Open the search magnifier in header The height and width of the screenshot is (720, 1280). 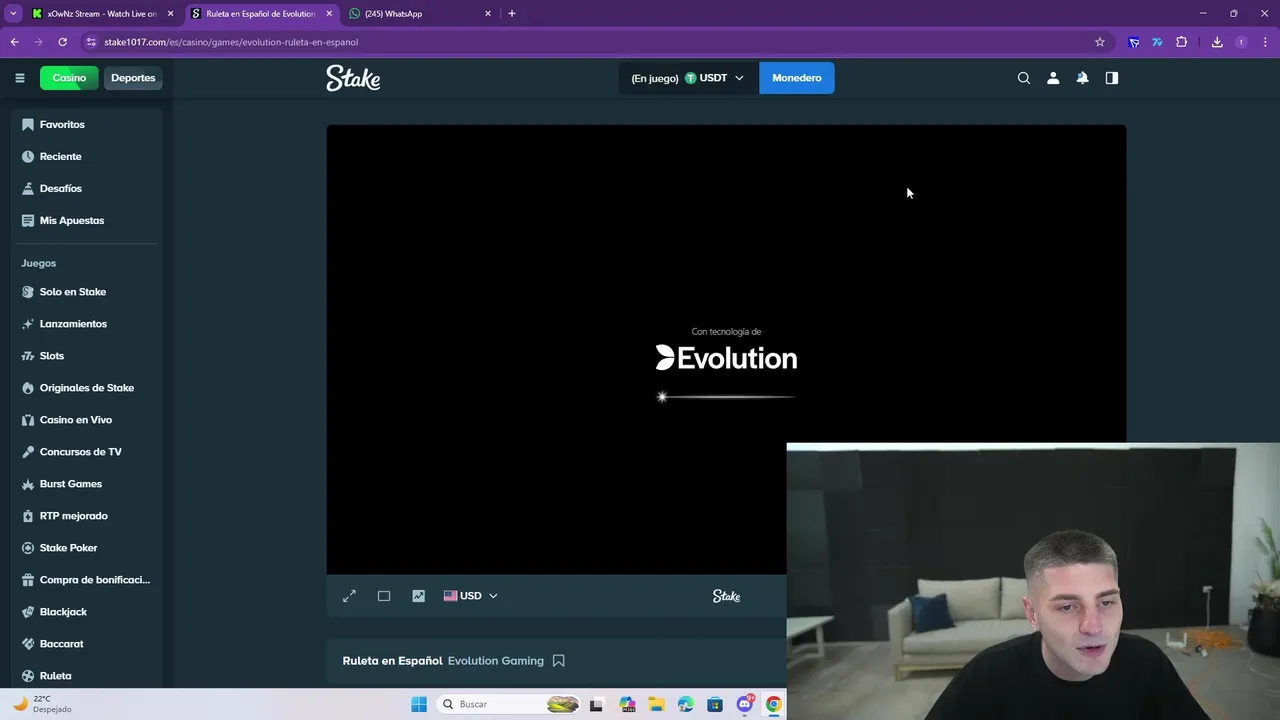point(1023,78)
